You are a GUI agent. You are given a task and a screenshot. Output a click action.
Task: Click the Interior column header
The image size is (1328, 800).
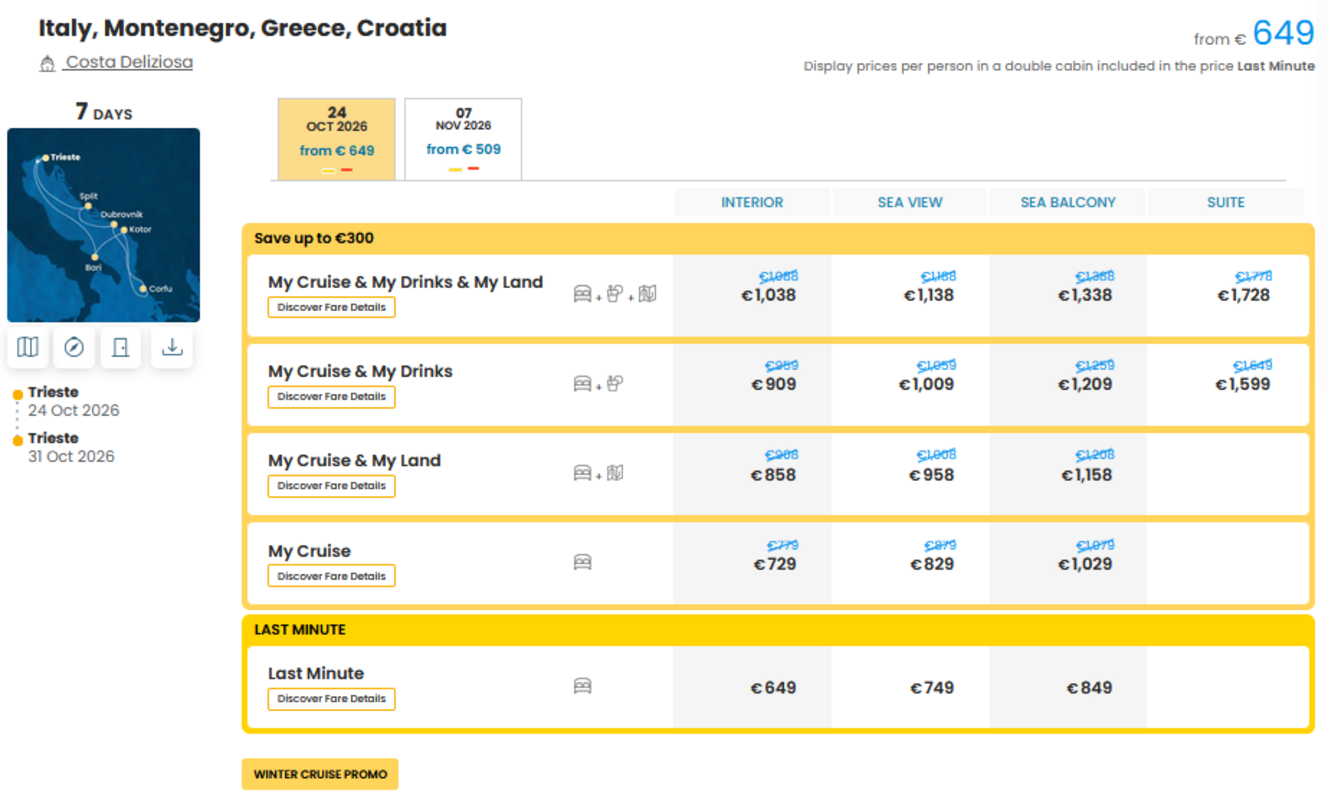[x=752, y=202]
